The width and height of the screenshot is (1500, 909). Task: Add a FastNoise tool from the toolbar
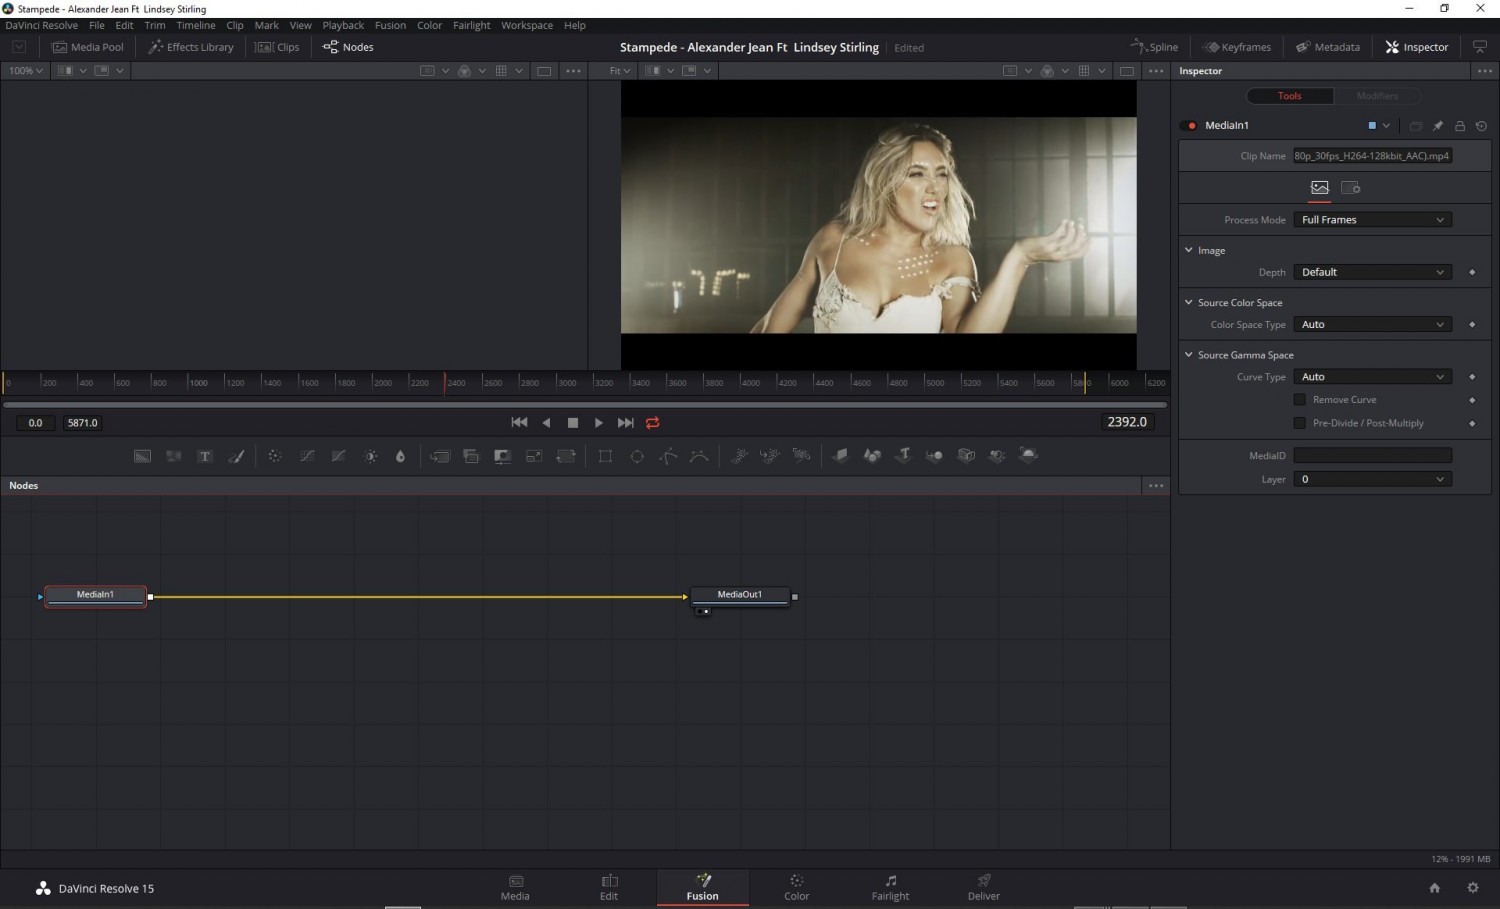point(174,456)
